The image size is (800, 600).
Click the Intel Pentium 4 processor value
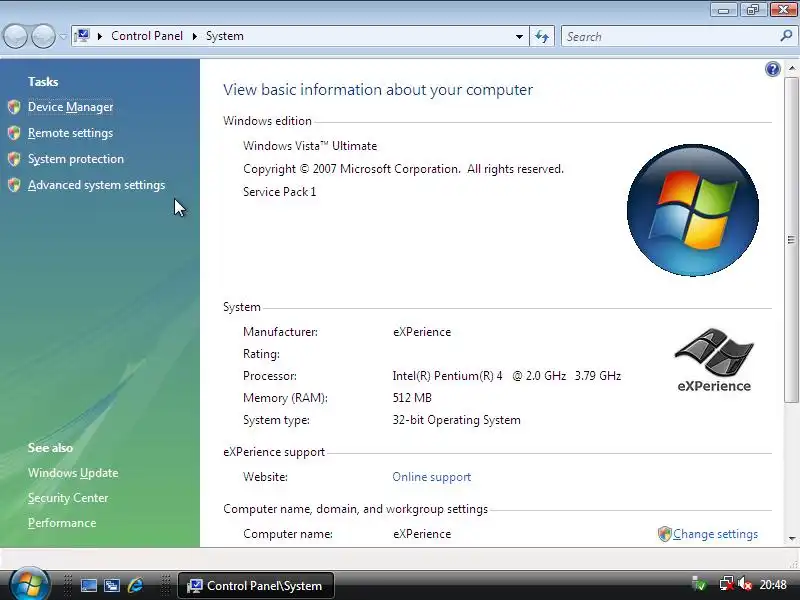coord(507,376)
